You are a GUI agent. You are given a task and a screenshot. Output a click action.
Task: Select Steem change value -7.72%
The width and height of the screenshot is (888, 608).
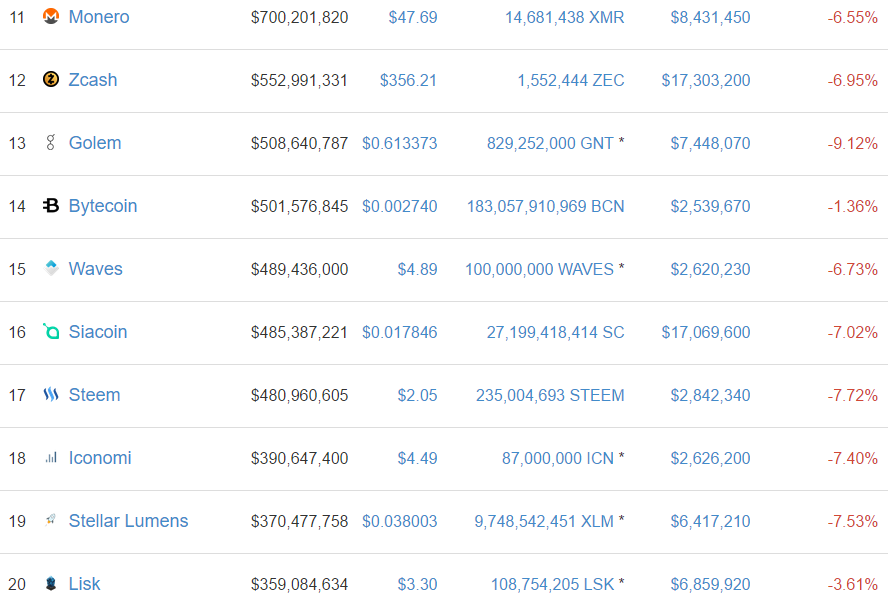coord(852,396)
